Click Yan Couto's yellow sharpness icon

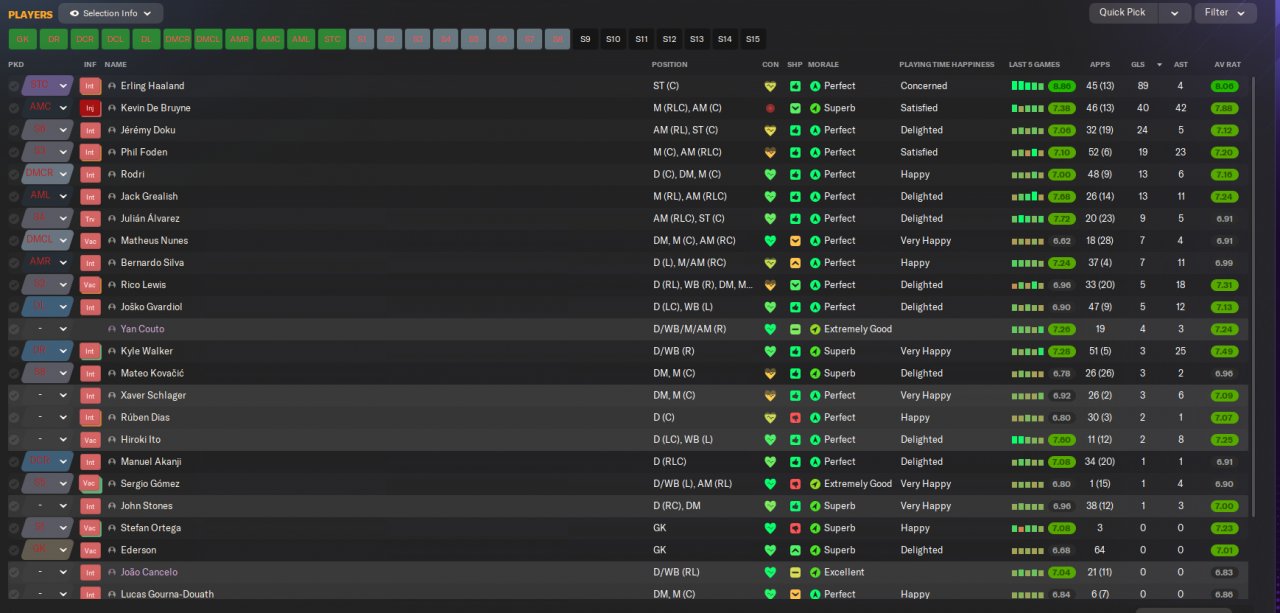(795, 329)
